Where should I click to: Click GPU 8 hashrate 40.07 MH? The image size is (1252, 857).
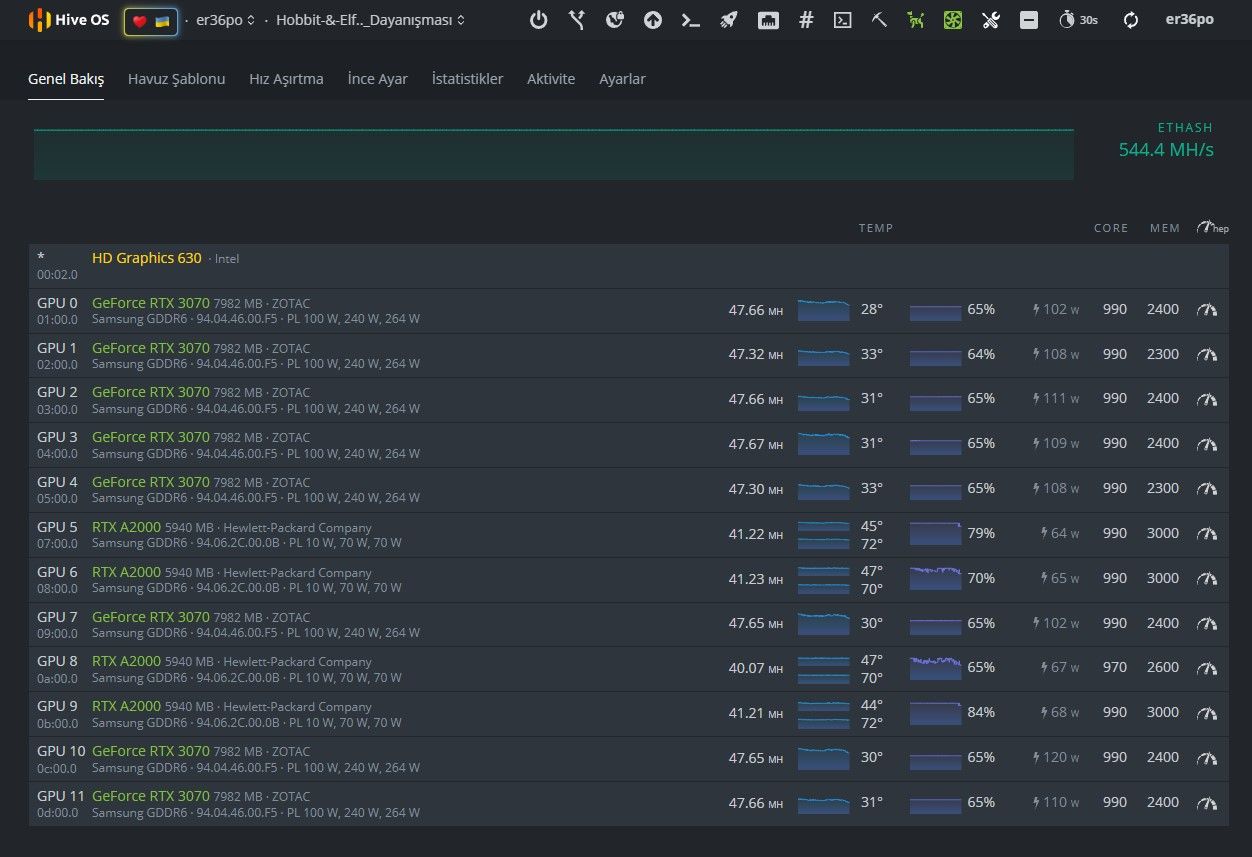[x=755, y=668]
